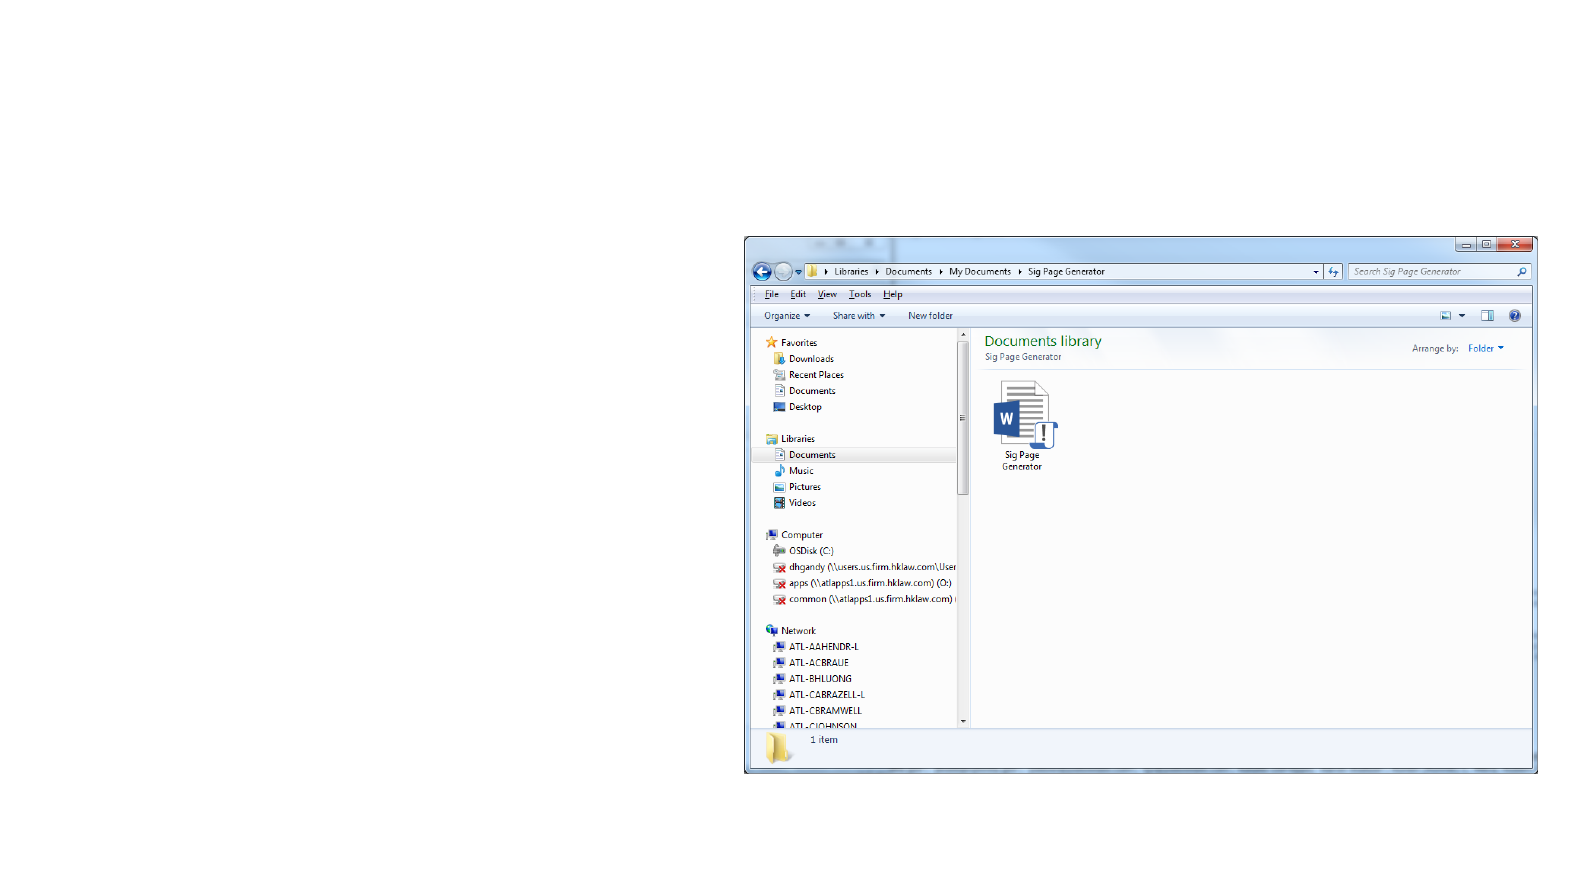The width and height of the screenshot is (1584, 891).
Task: Open recent pages dropdown beside Forward button
Action: (x=799, y=272)
